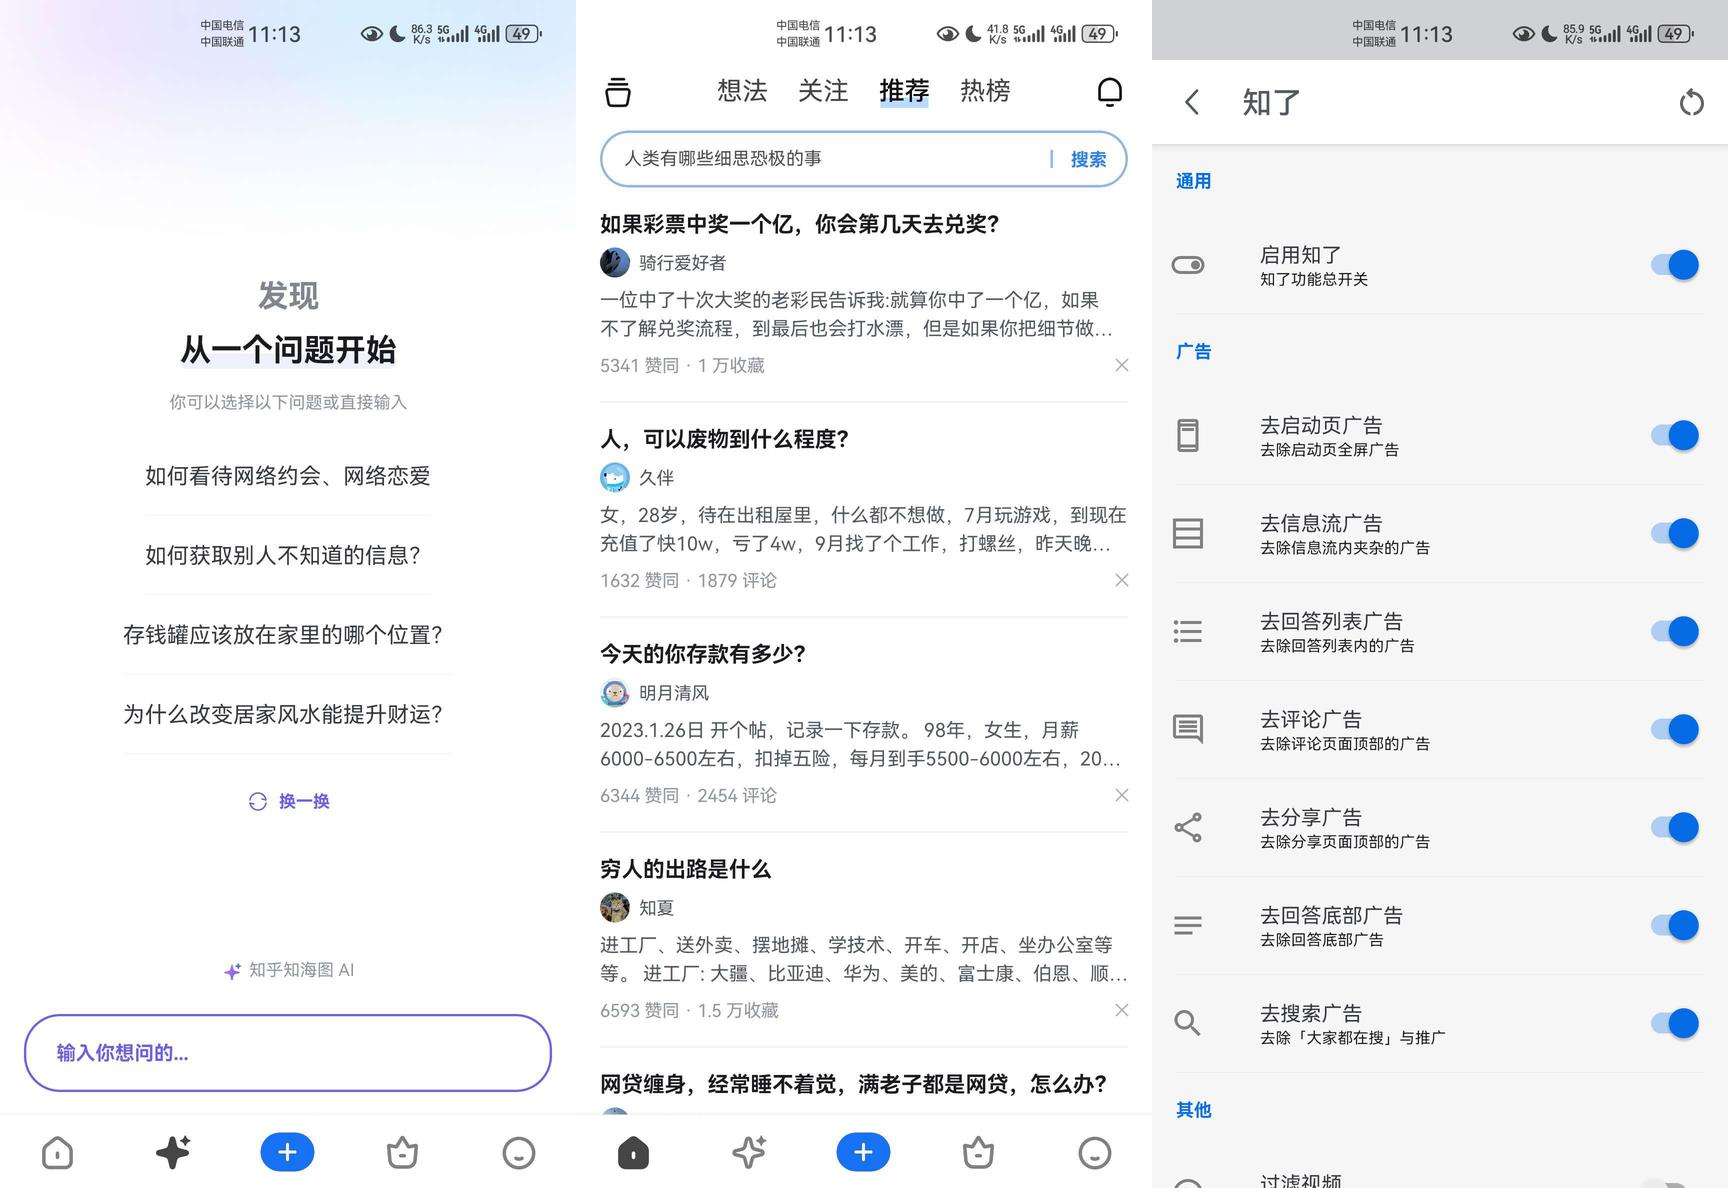The height and width of the screenshot is (1188, 1728).
Task: Focus the 输入你想问的... input box
Action: [288, 1053]
